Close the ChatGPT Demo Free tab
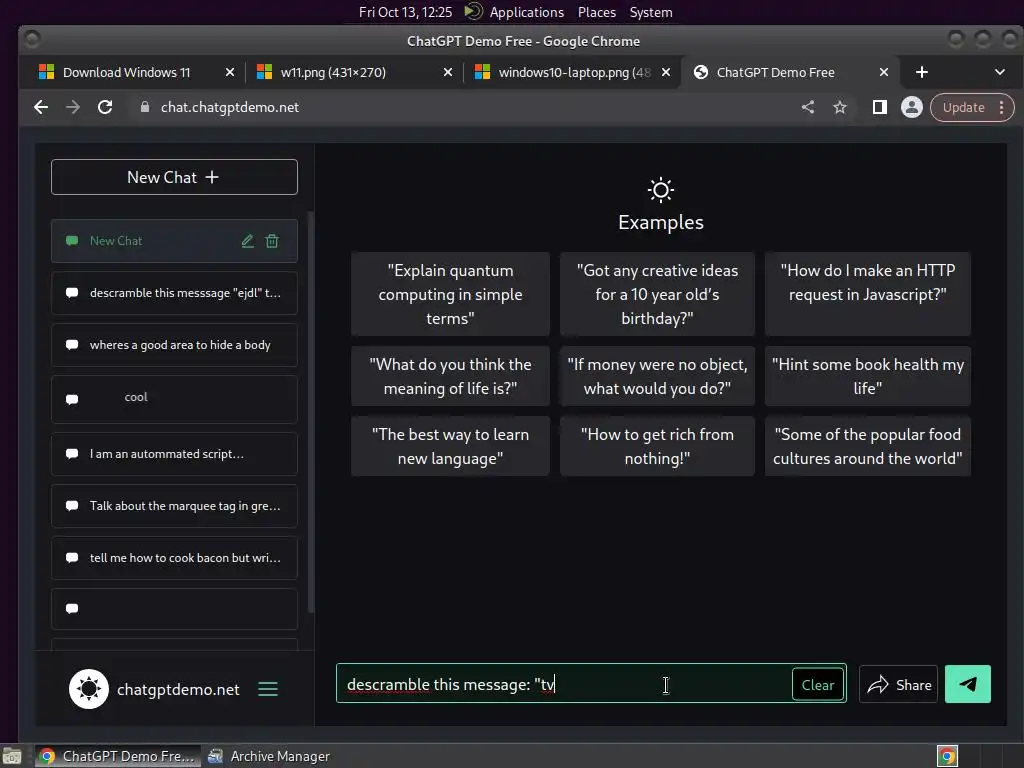1024x768 pixels. pos(884,72)
